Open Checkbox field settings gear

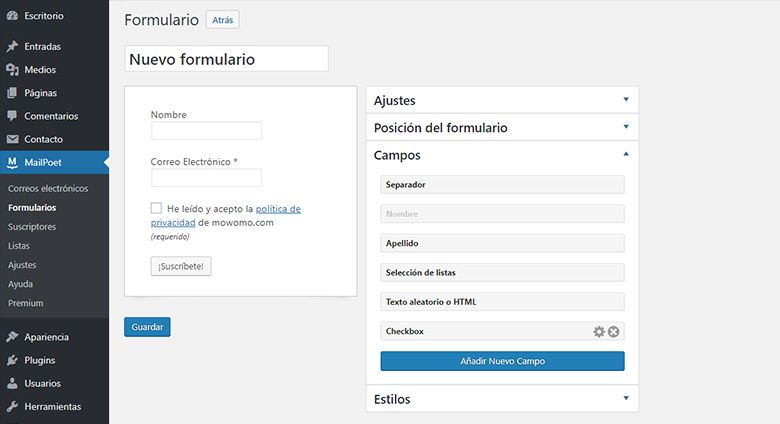click(x=599, y=331)
